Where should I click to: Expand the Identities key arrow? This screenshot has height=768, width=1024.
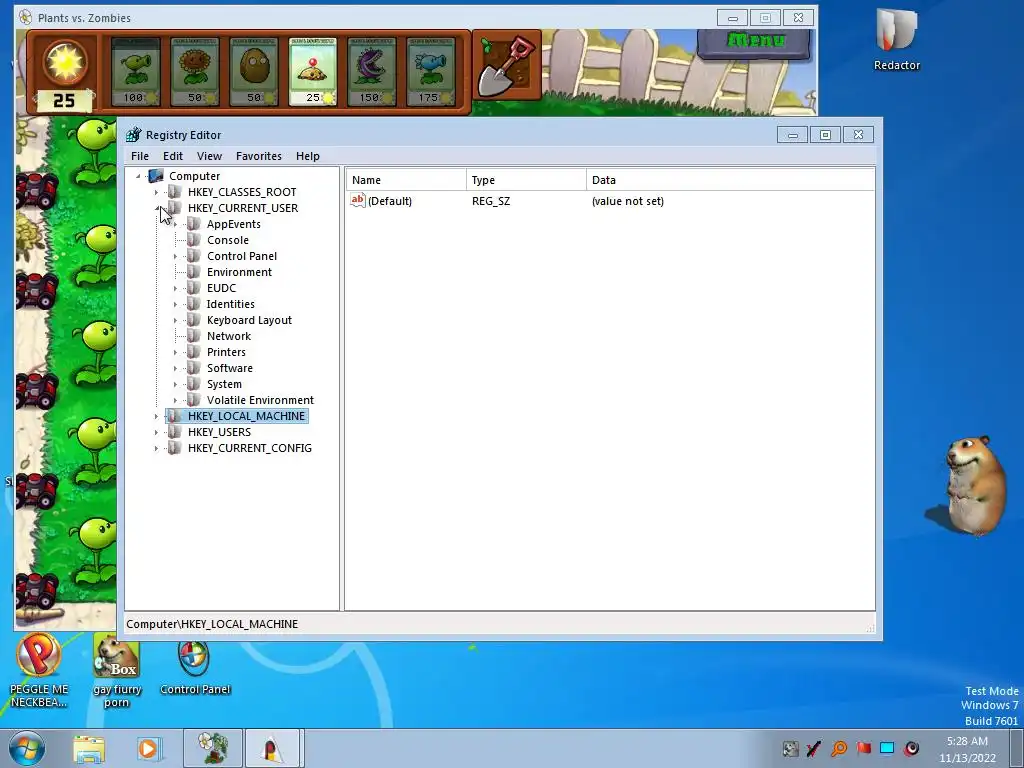[x=175, y=304]
